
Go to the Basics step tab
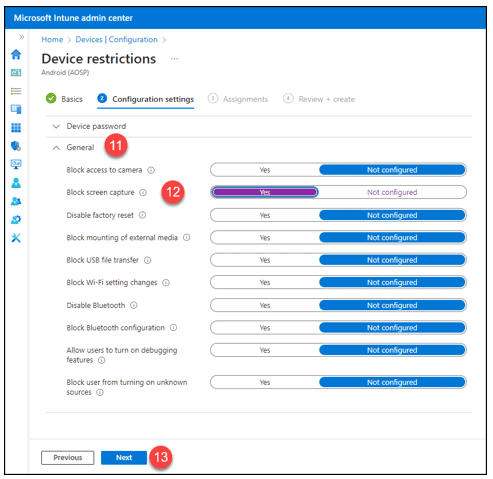(x=64, y=99)
